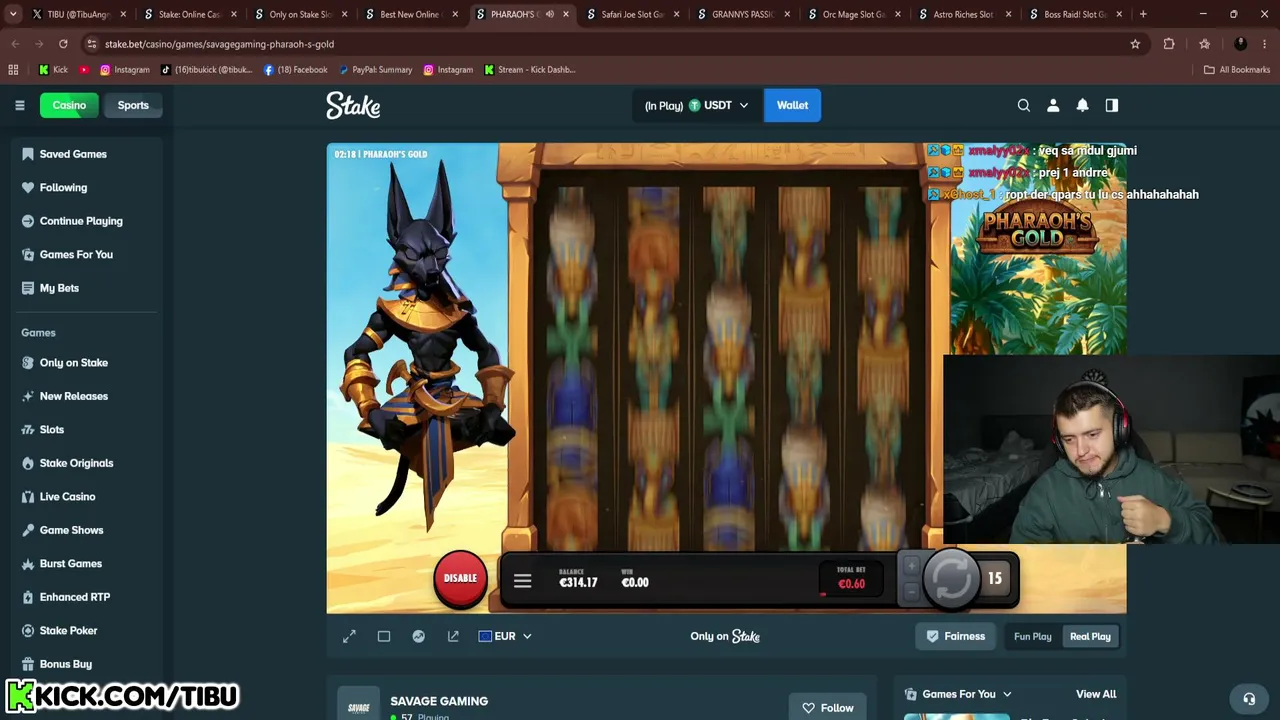The width and height of the screenshot is (1280, 720).
Task: Enter fullscreen mode for the game
Action: 349,636
